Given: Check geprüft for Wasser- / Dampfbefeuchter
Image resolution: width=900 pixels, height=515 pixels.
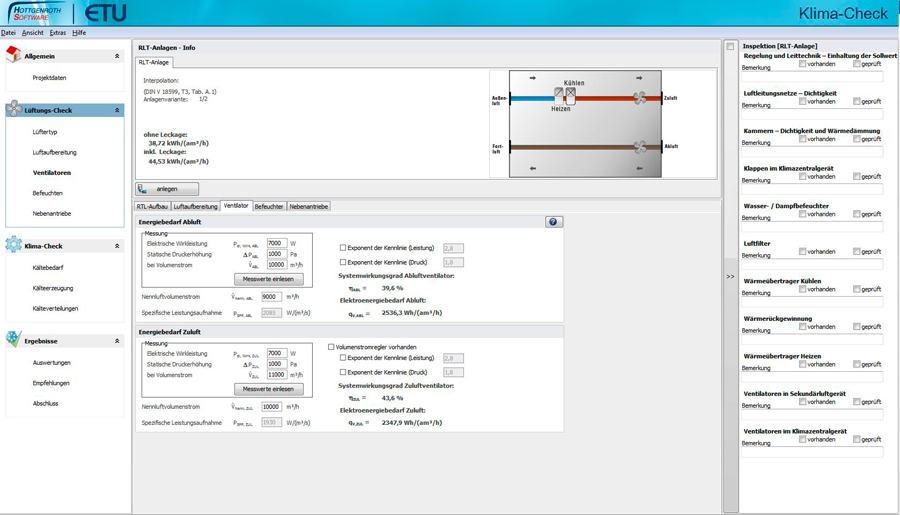Looking at the screenshot, I should (856, 214).
